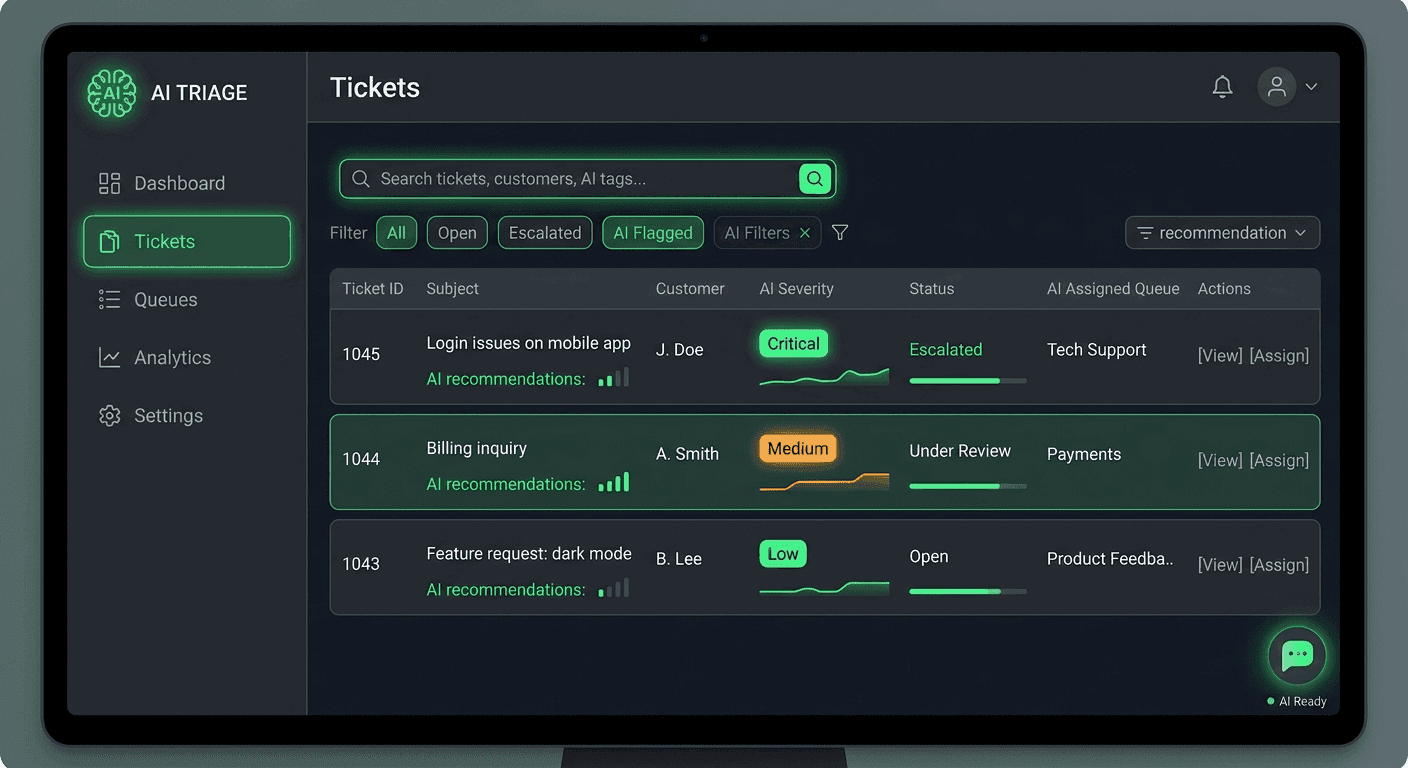The width and height of the screenshot is (1408, 768).
Task: Click the AI Severity column header
Action: [796, 289]
